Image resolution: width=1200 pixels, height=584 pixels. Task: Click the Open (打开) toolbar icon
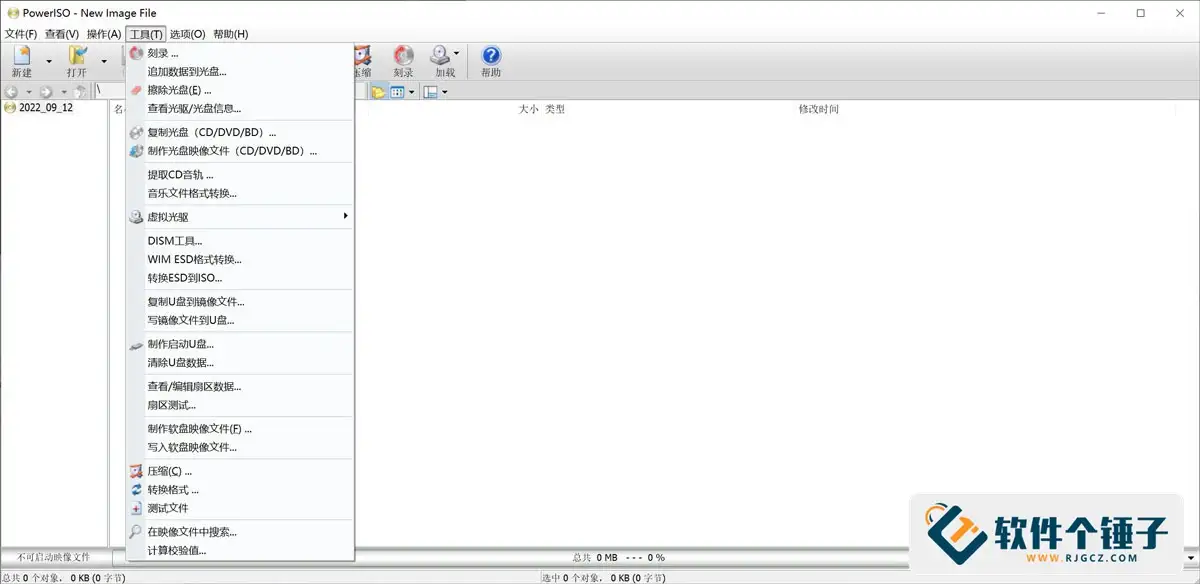click(x=77, y=61)
